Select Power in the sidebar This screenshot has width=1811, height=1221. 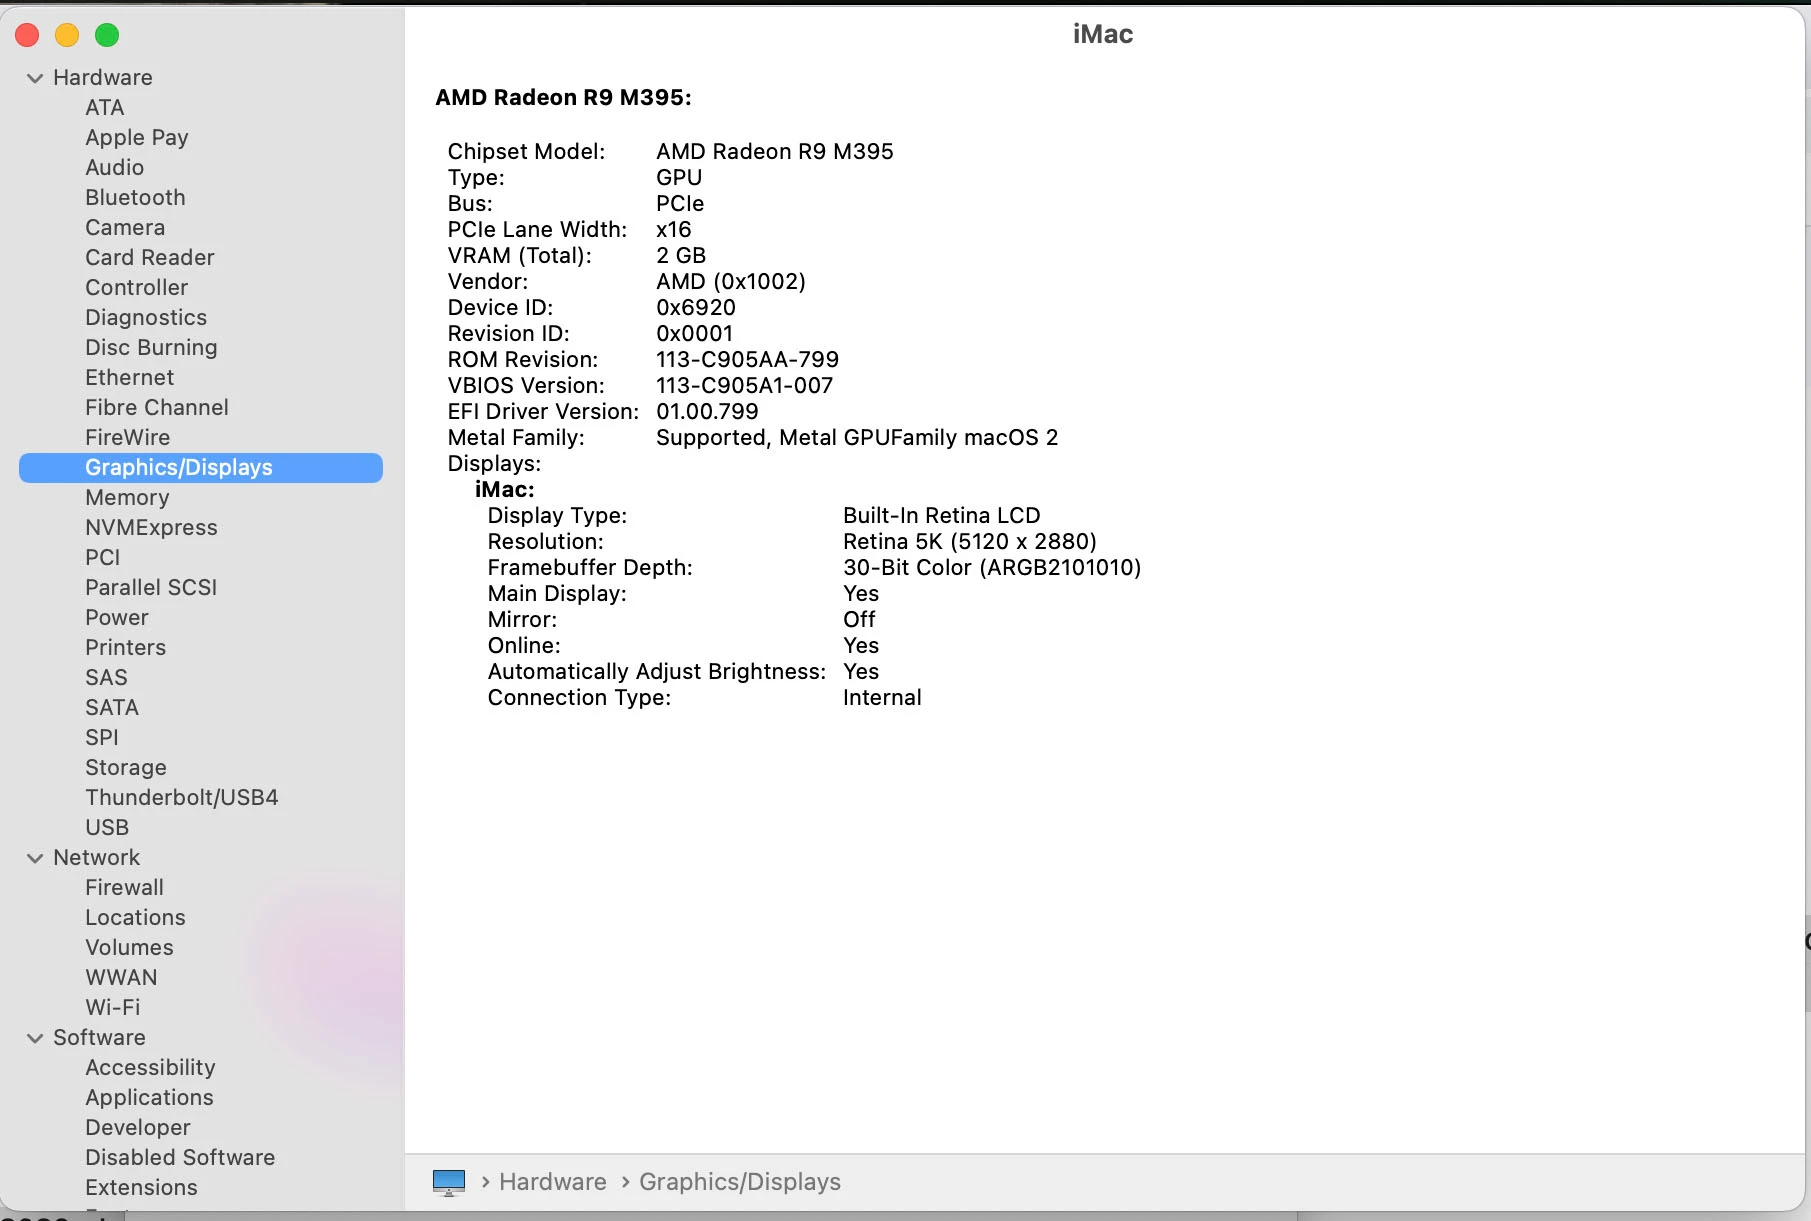click(x=117, y=617)
